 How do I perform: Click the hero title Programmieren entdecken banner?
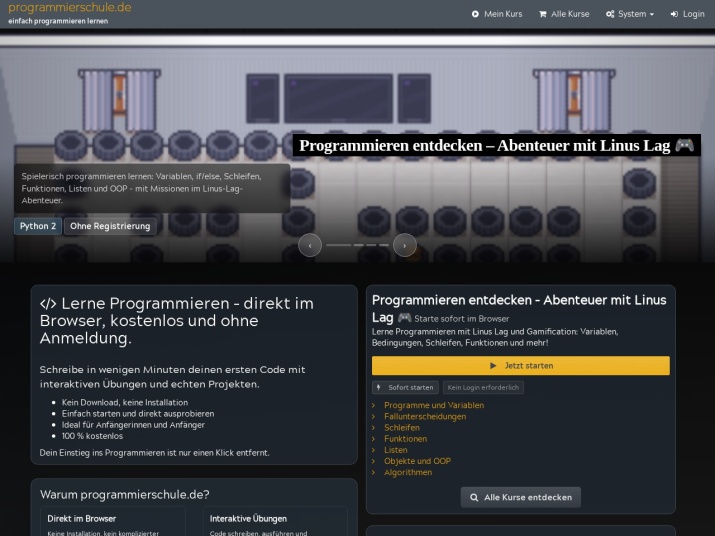497,146
